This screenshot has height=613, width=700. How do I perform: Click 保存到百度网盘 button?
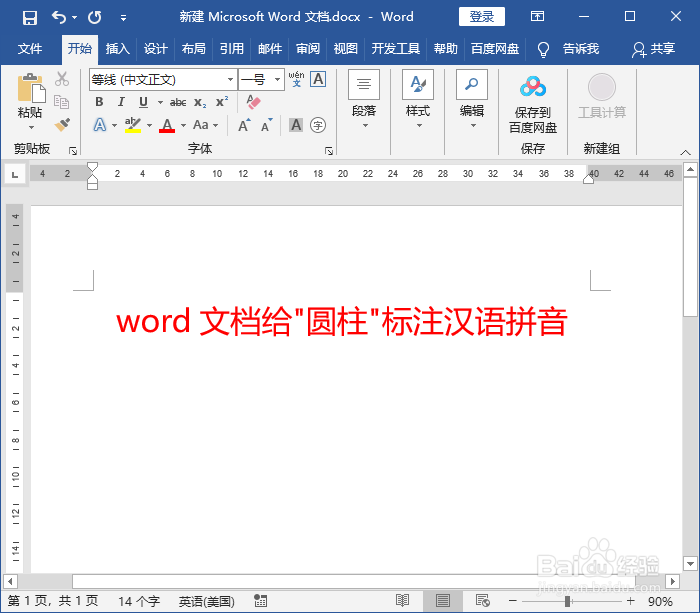[x=533, y=104]
